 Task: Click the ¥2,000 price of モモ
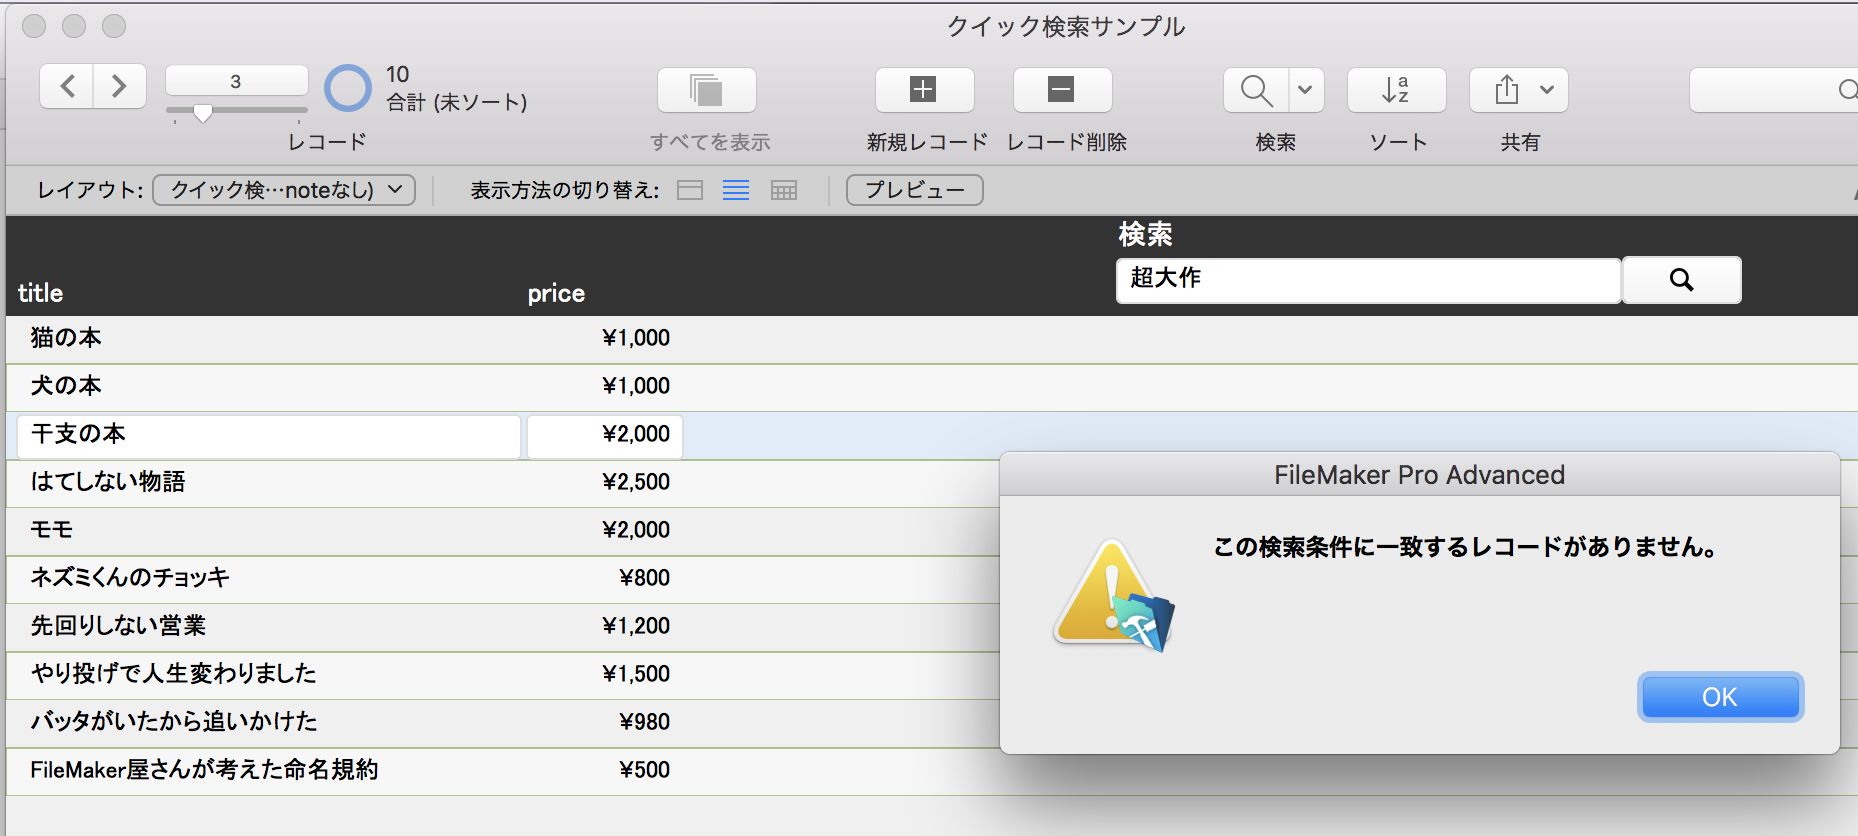pos(636,530)
